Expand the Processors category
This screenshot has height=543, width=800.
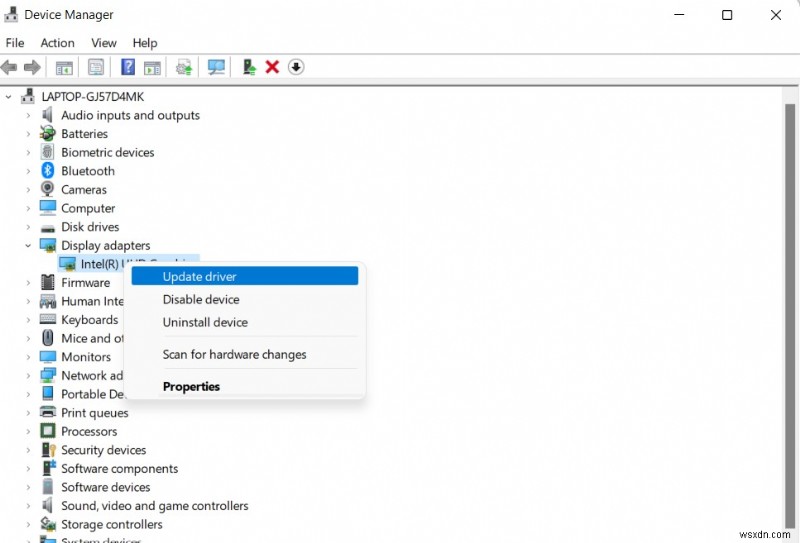(x=28, y=432)
